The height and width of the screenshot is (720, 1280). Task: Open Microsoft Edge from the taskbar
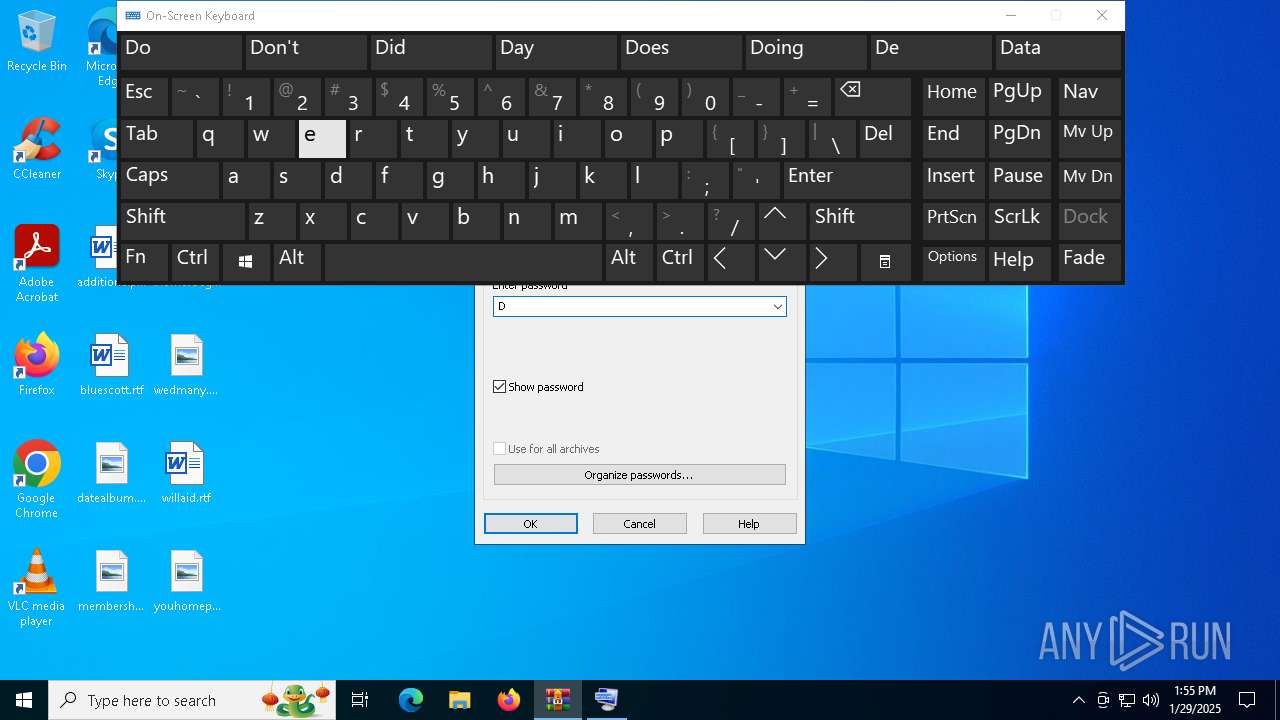tap(411, 700)
